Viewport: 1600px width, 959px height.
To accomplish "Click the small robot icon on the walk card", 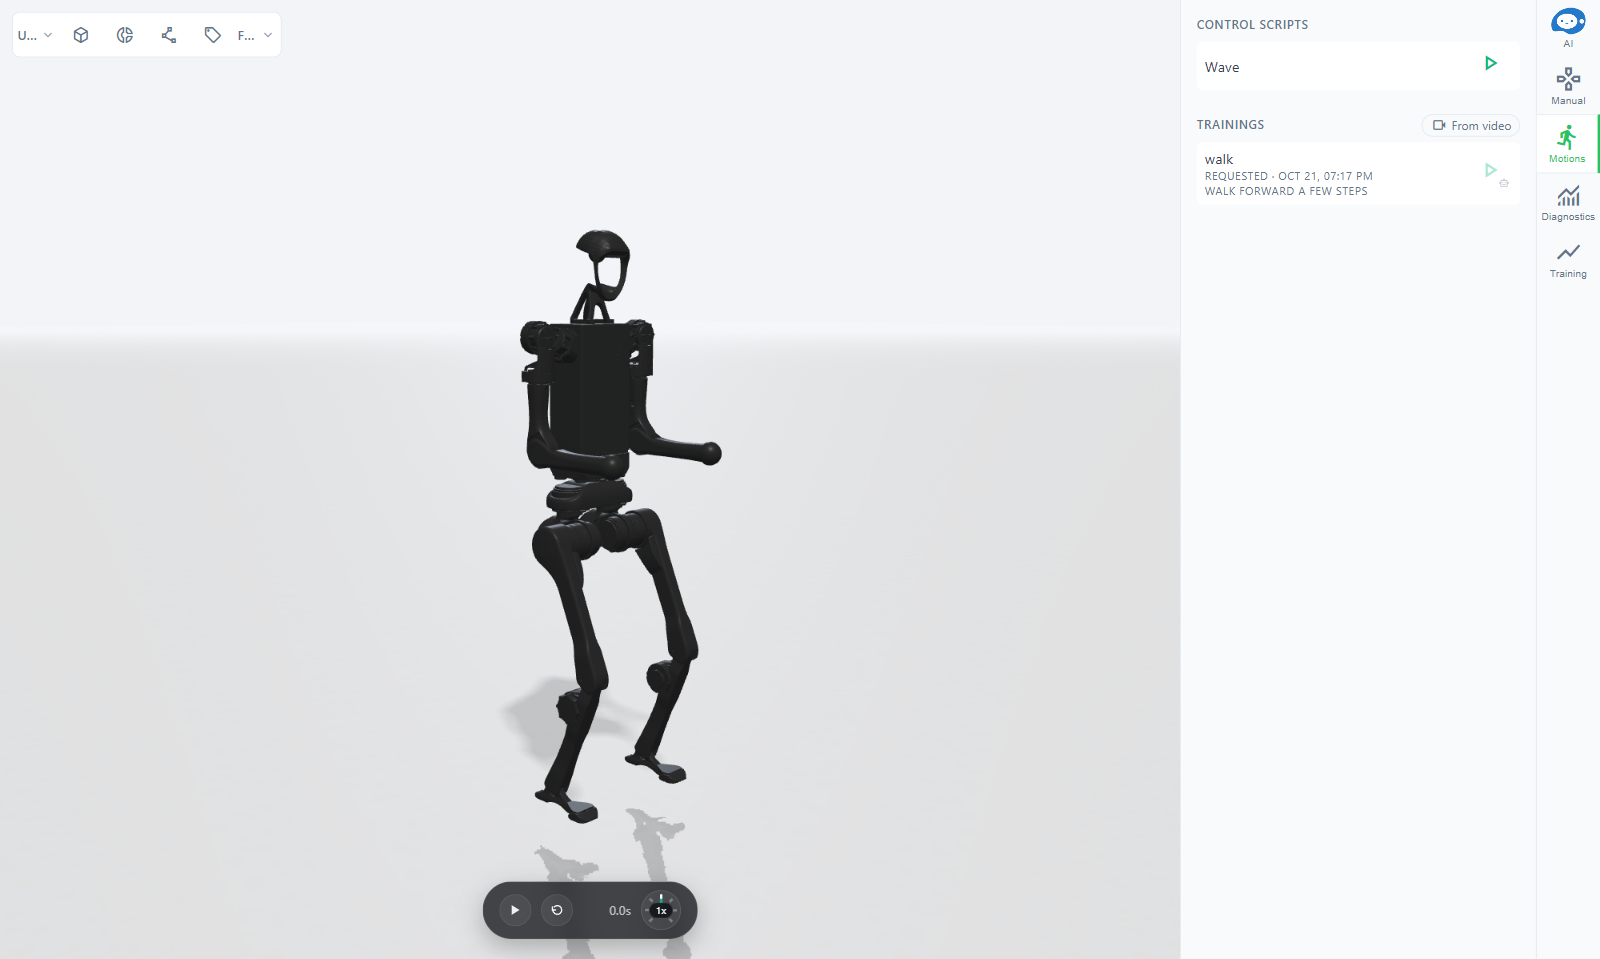I will [x=1504, y=183].
